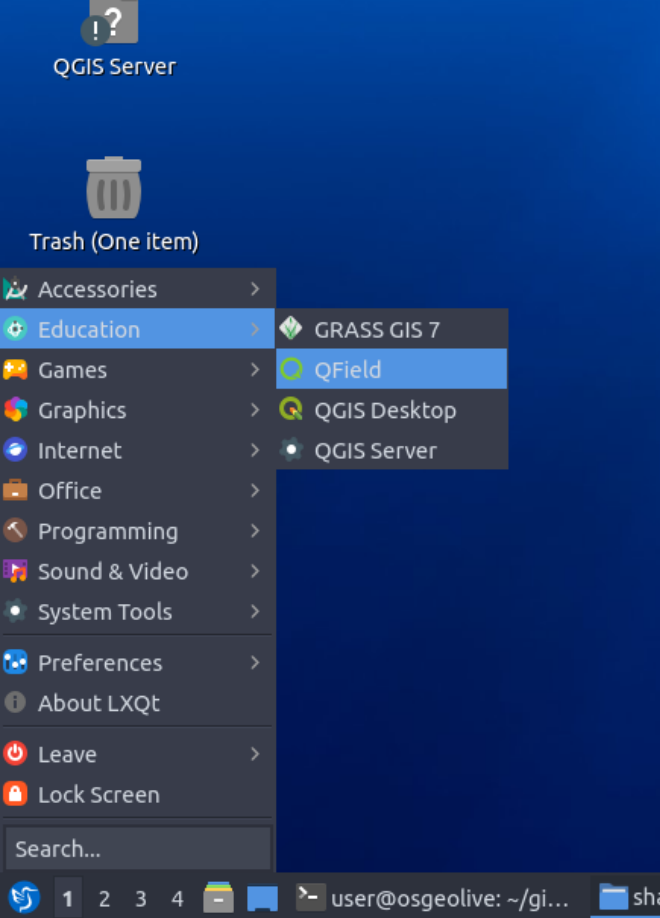
Task: Click the Preferences icon
Action: click(x=15, y=662)
